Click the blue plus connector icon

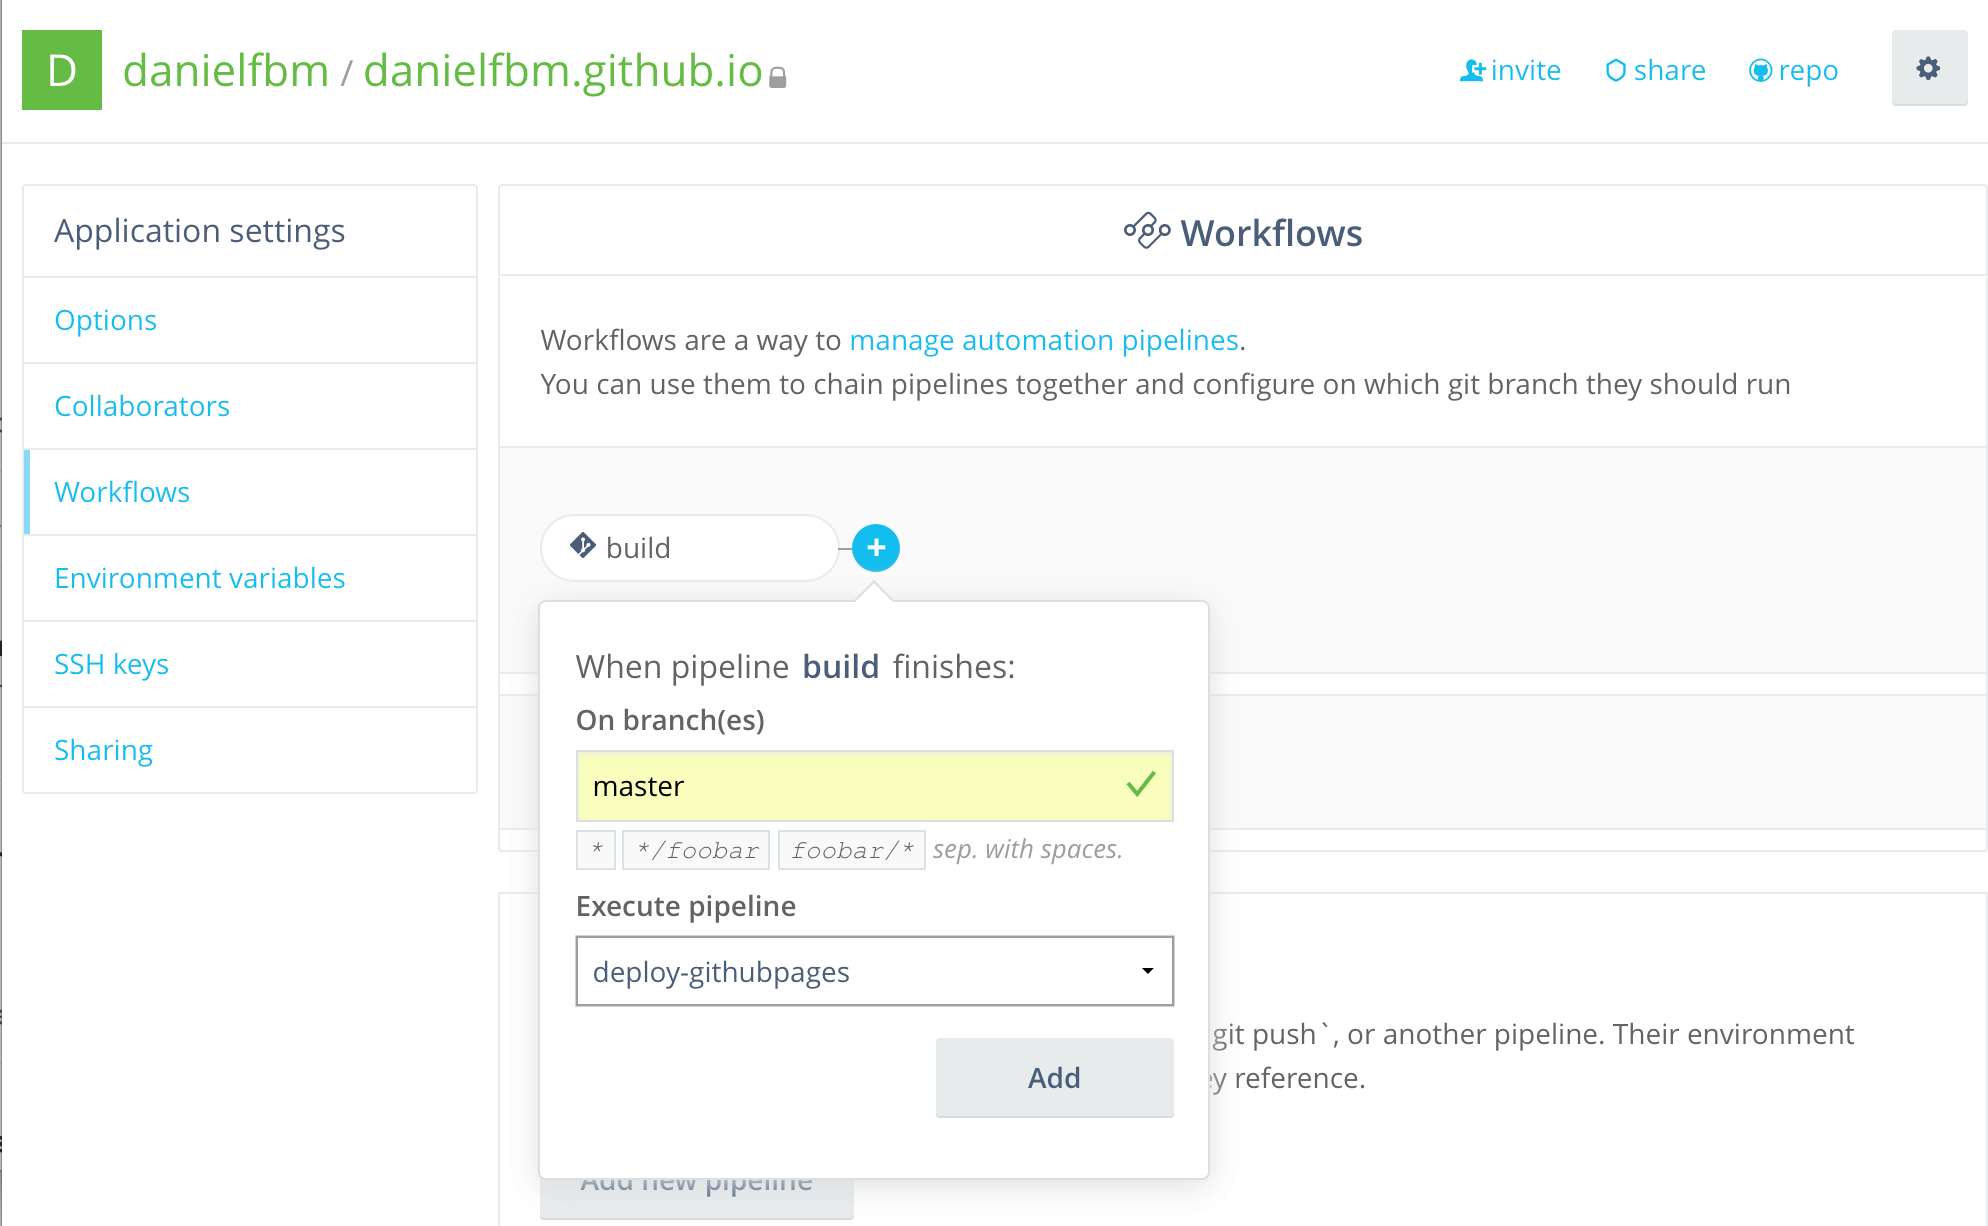point(876,547)
